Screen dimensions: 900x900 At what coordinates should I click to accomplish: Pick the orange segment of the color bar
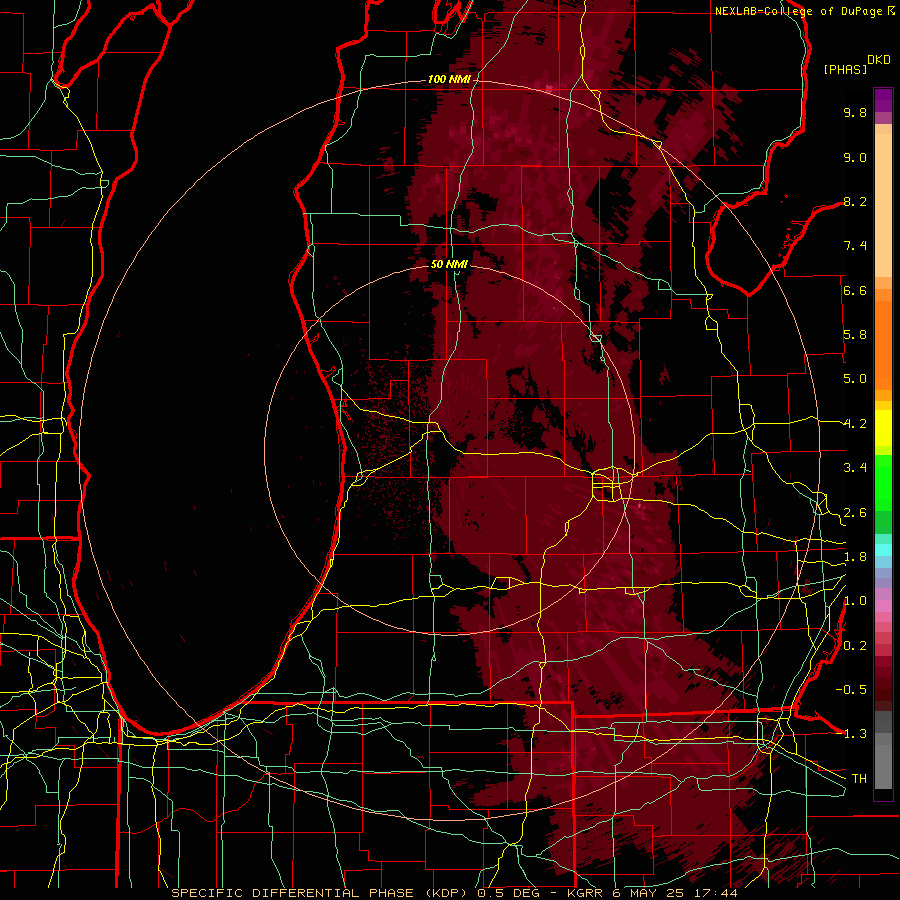(x=883, y=344)
